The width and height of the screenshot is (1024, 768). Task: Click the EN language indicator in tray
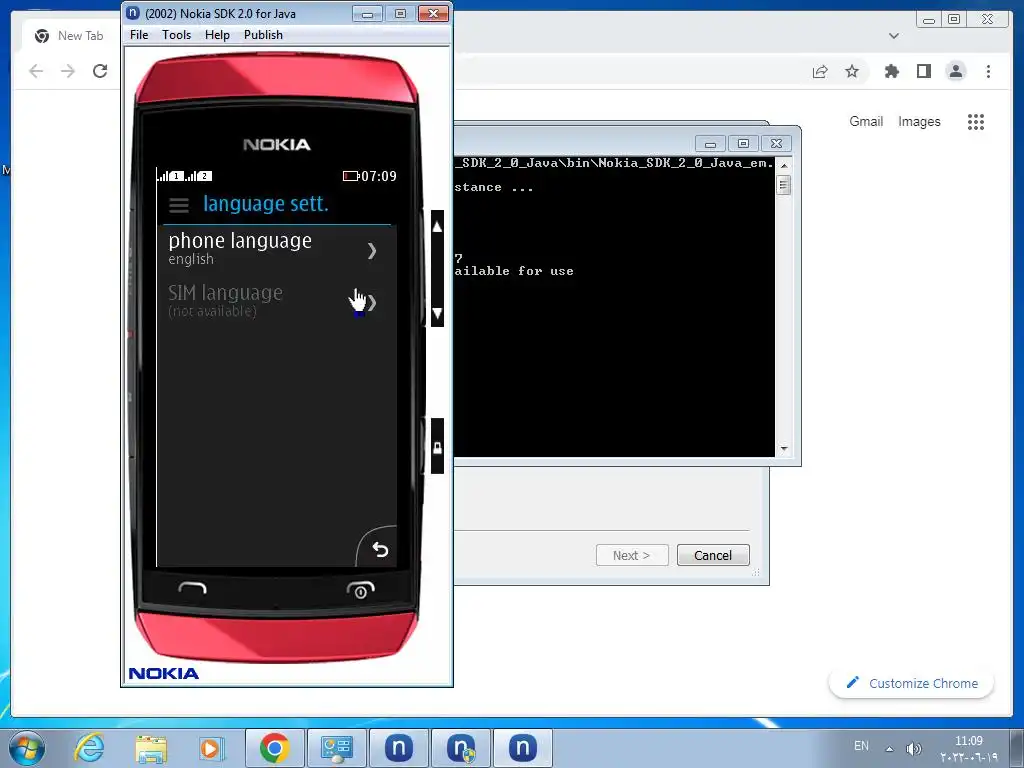click(x=861, y=746)
